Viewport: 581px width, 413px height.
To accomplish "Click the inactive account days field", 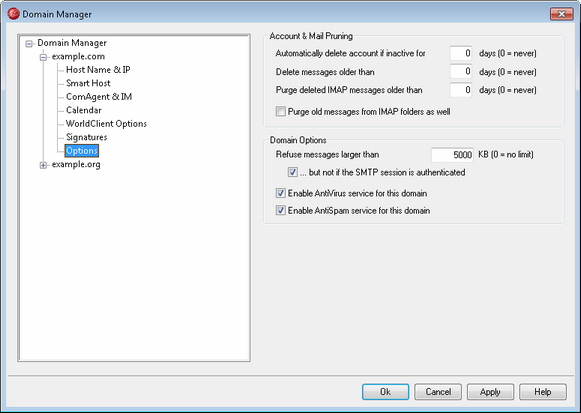I will point(461,53).
